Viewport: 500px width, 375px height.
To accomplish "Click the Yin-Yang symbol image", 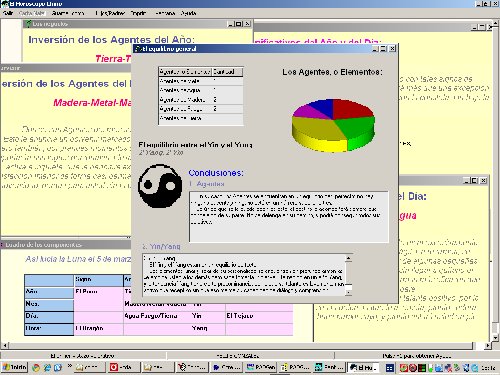I will pyautogui.click(x=160, y=186).
